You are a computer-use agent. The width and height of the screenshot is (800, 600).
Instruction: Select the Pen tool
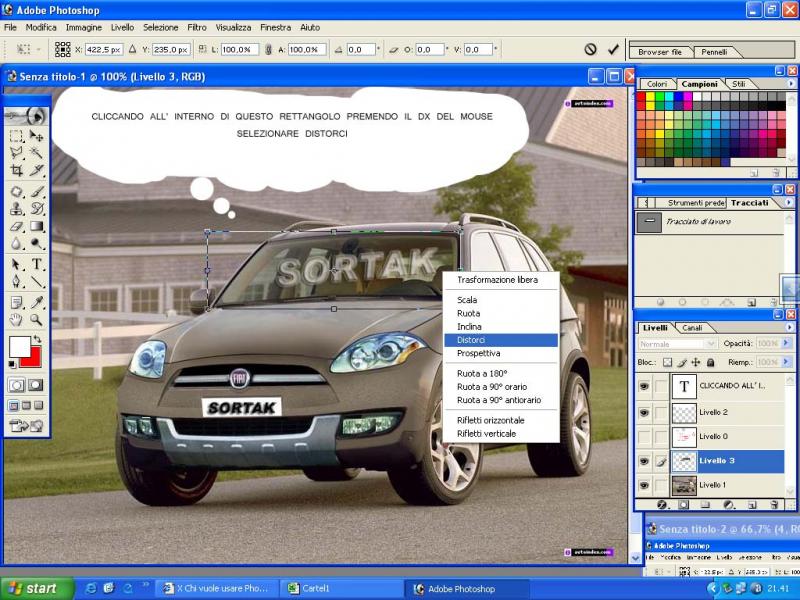(x=16, y=282)
